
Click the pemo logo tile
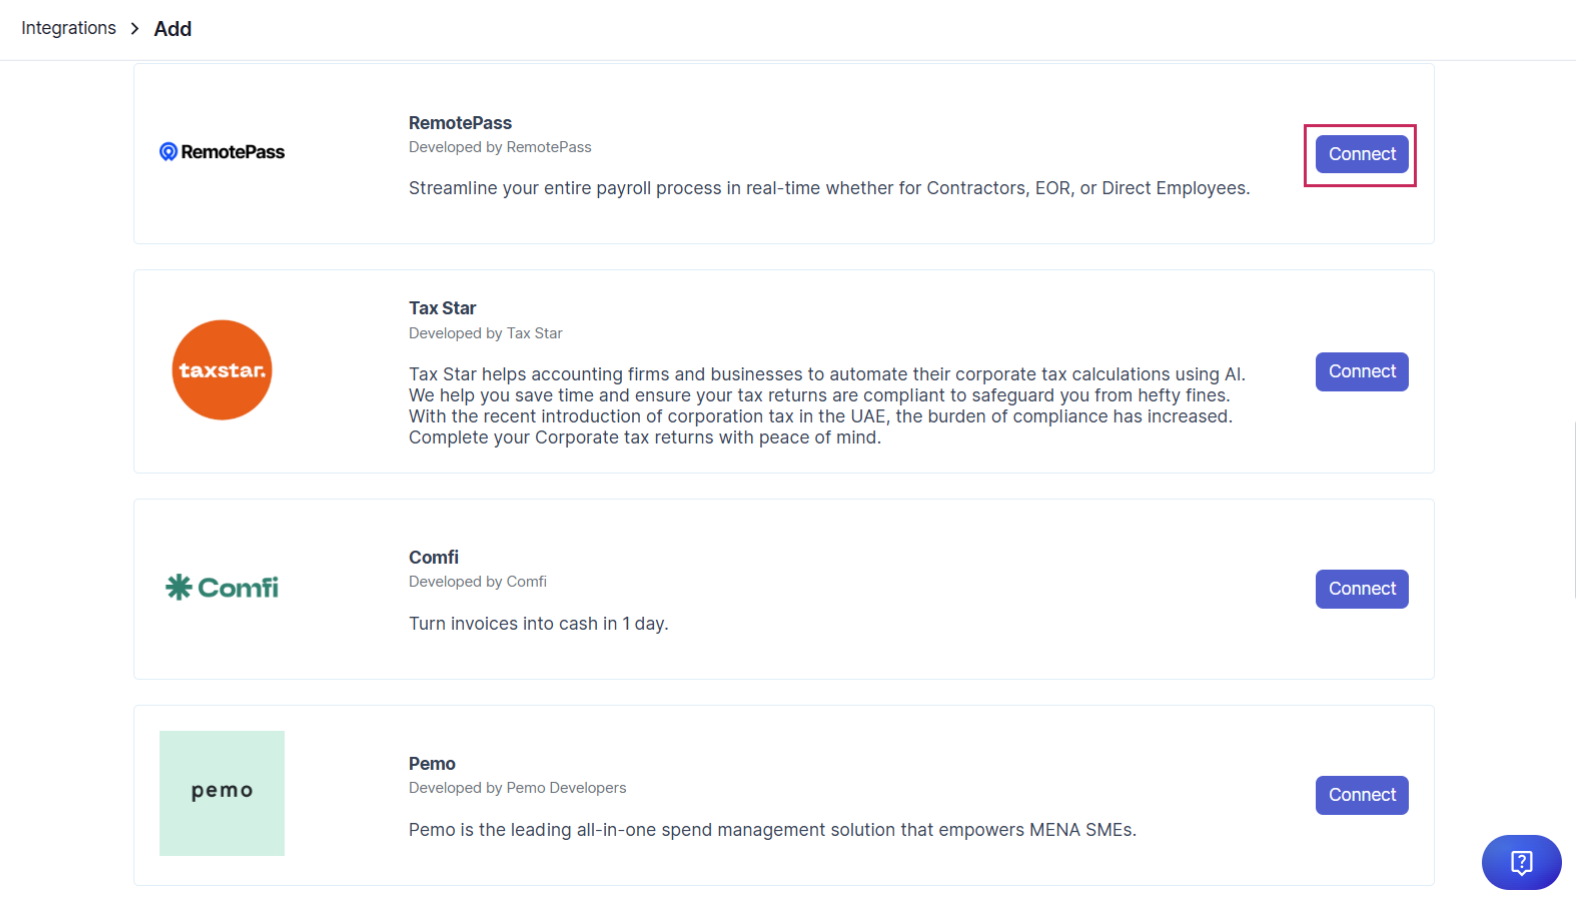coord(222,793)
